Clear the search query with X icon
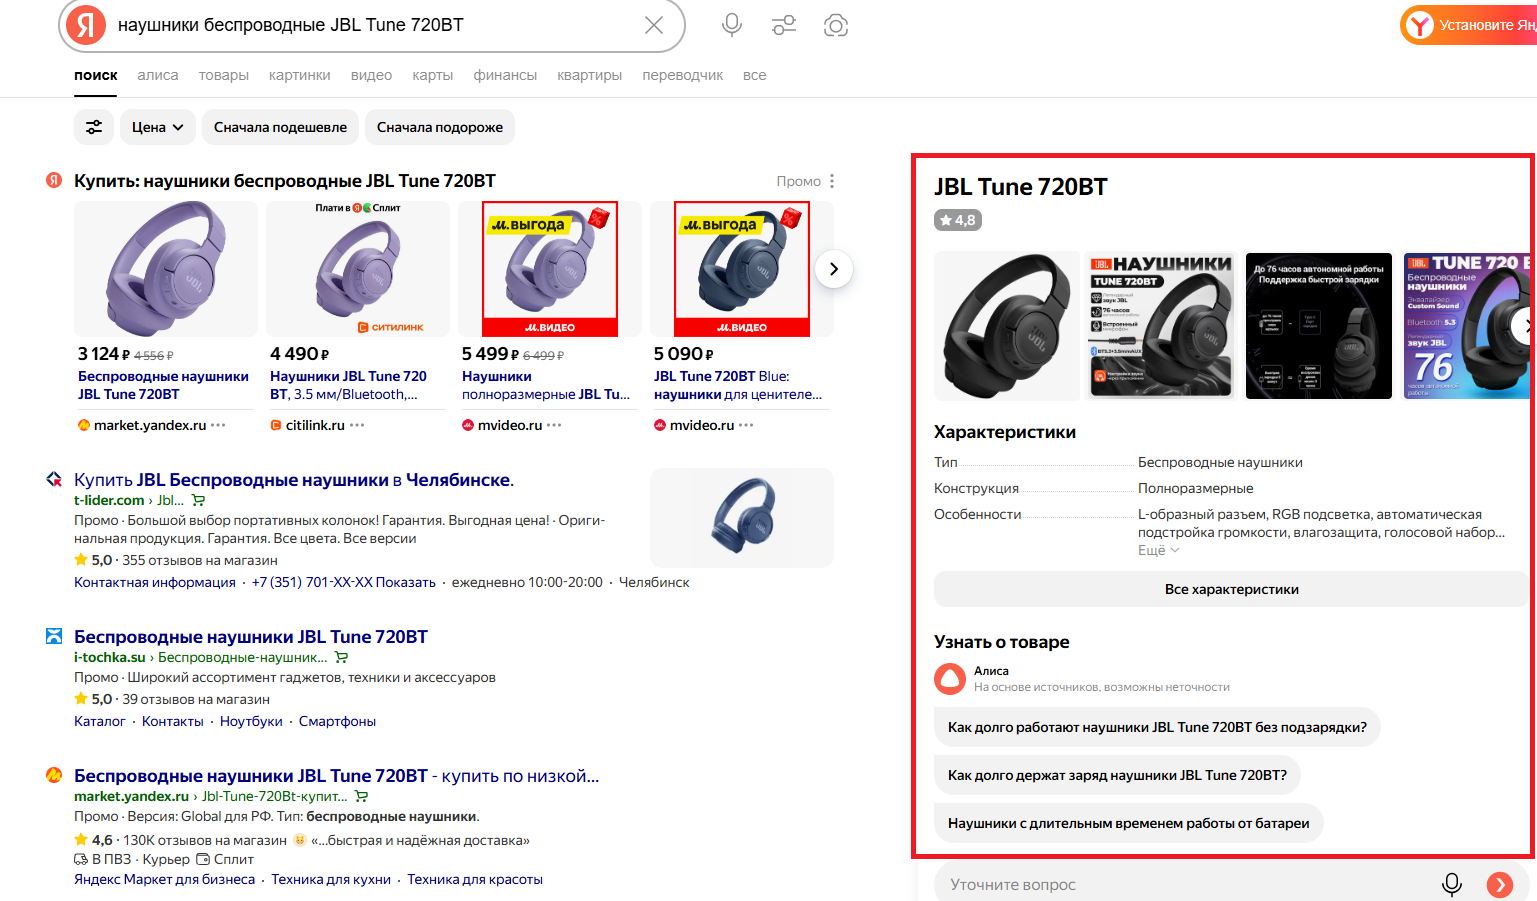1537x901 pixels. click(654, 25)
